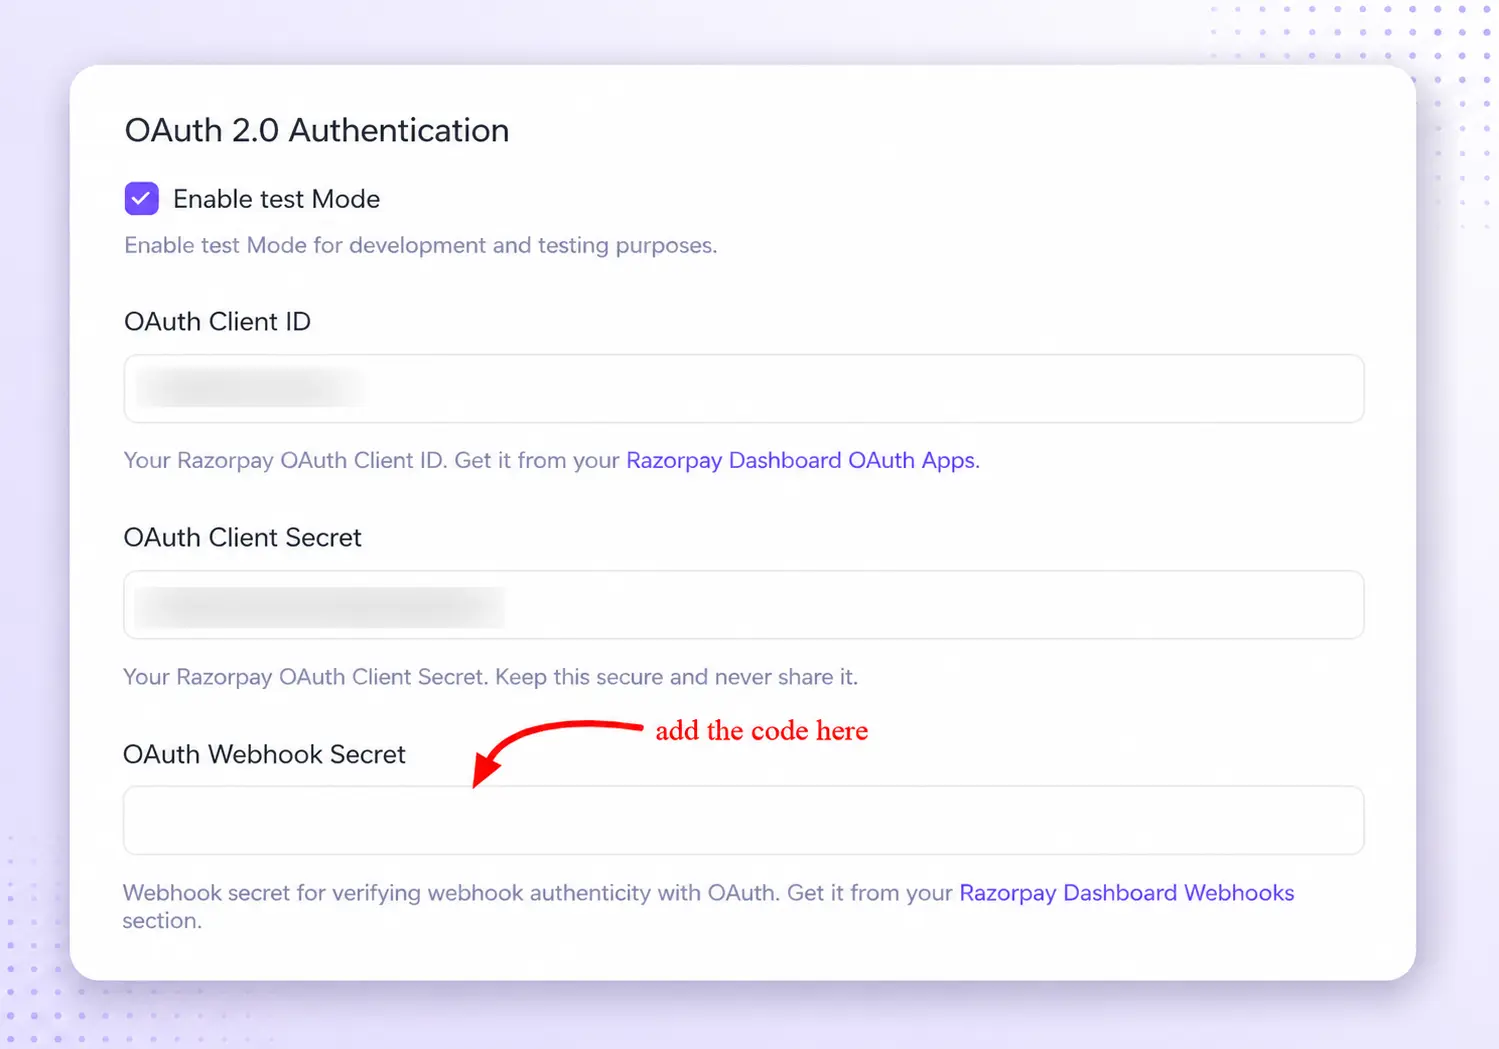Click the 'Your Razorpay OAuth Client ID' helper text

click(x=285, y=460)
